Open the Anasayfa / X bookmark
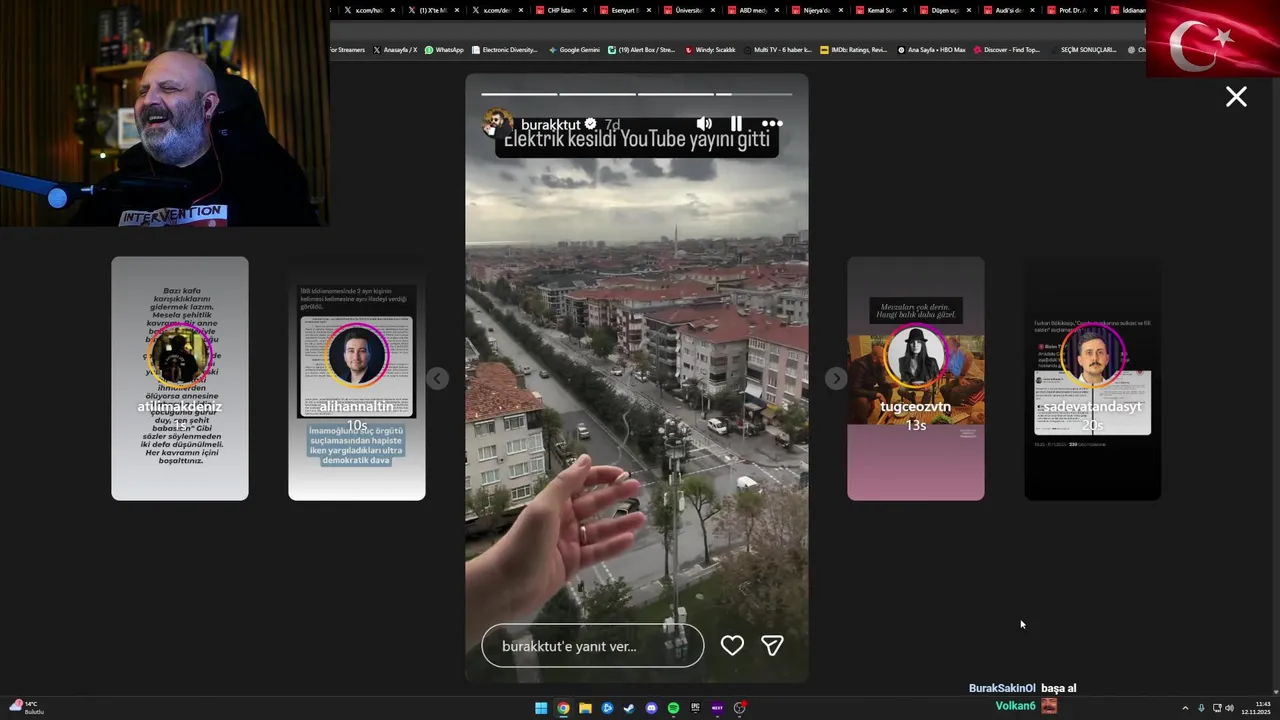The width and height of the screenshot is (1280, 720). coord(395,49)
